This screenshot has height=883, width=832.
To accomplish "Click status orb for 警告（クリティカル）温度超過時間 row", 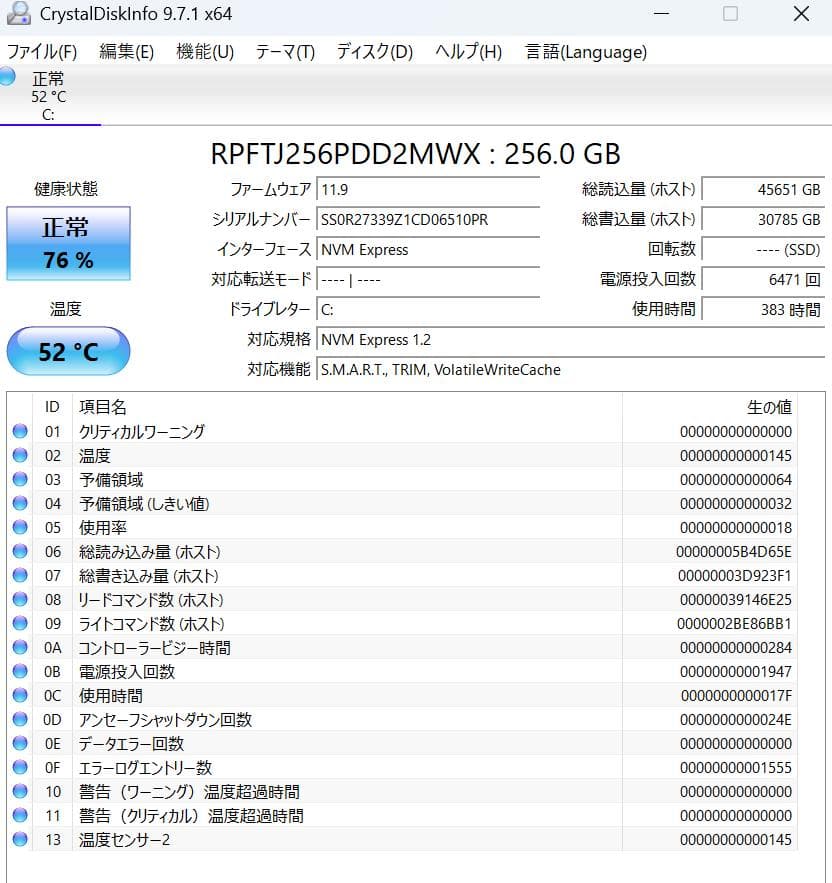I will tap(20, 815).
